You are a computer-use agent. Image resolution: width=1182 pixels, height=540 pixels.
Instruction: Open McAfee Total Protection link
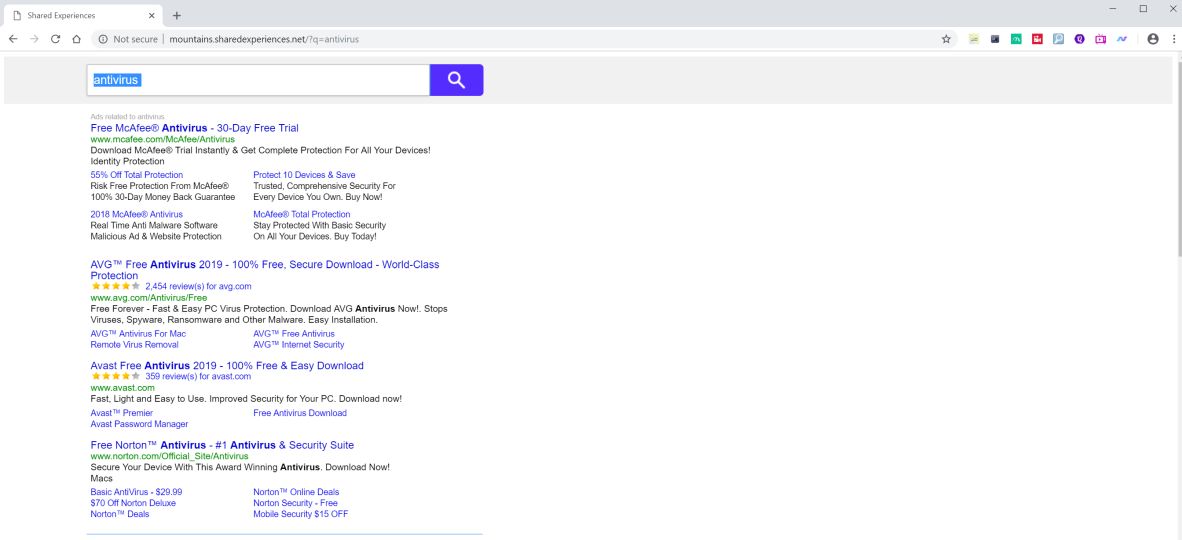click(x=302, y=214)
